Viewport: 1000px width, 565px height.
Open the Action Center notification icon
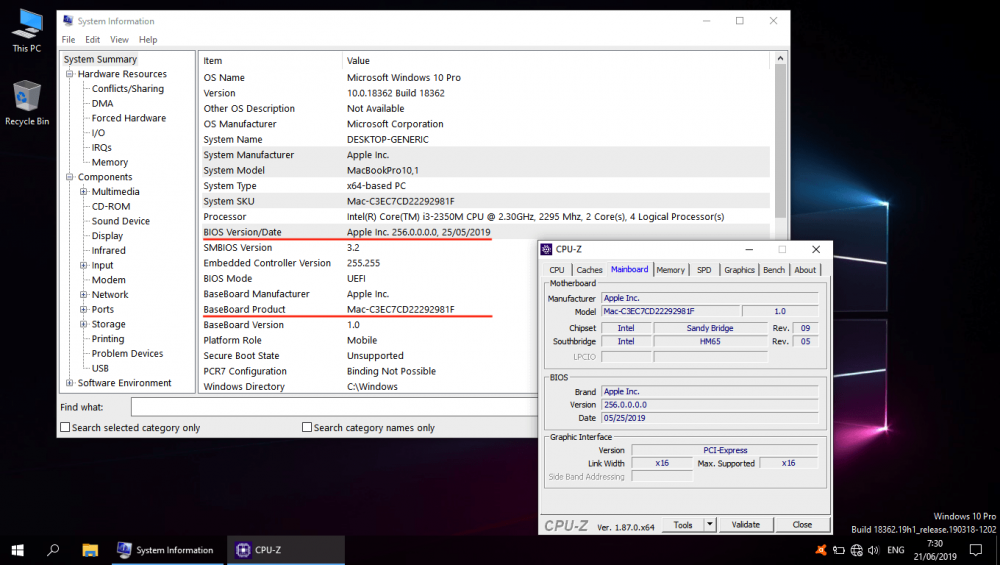point(976,550)
